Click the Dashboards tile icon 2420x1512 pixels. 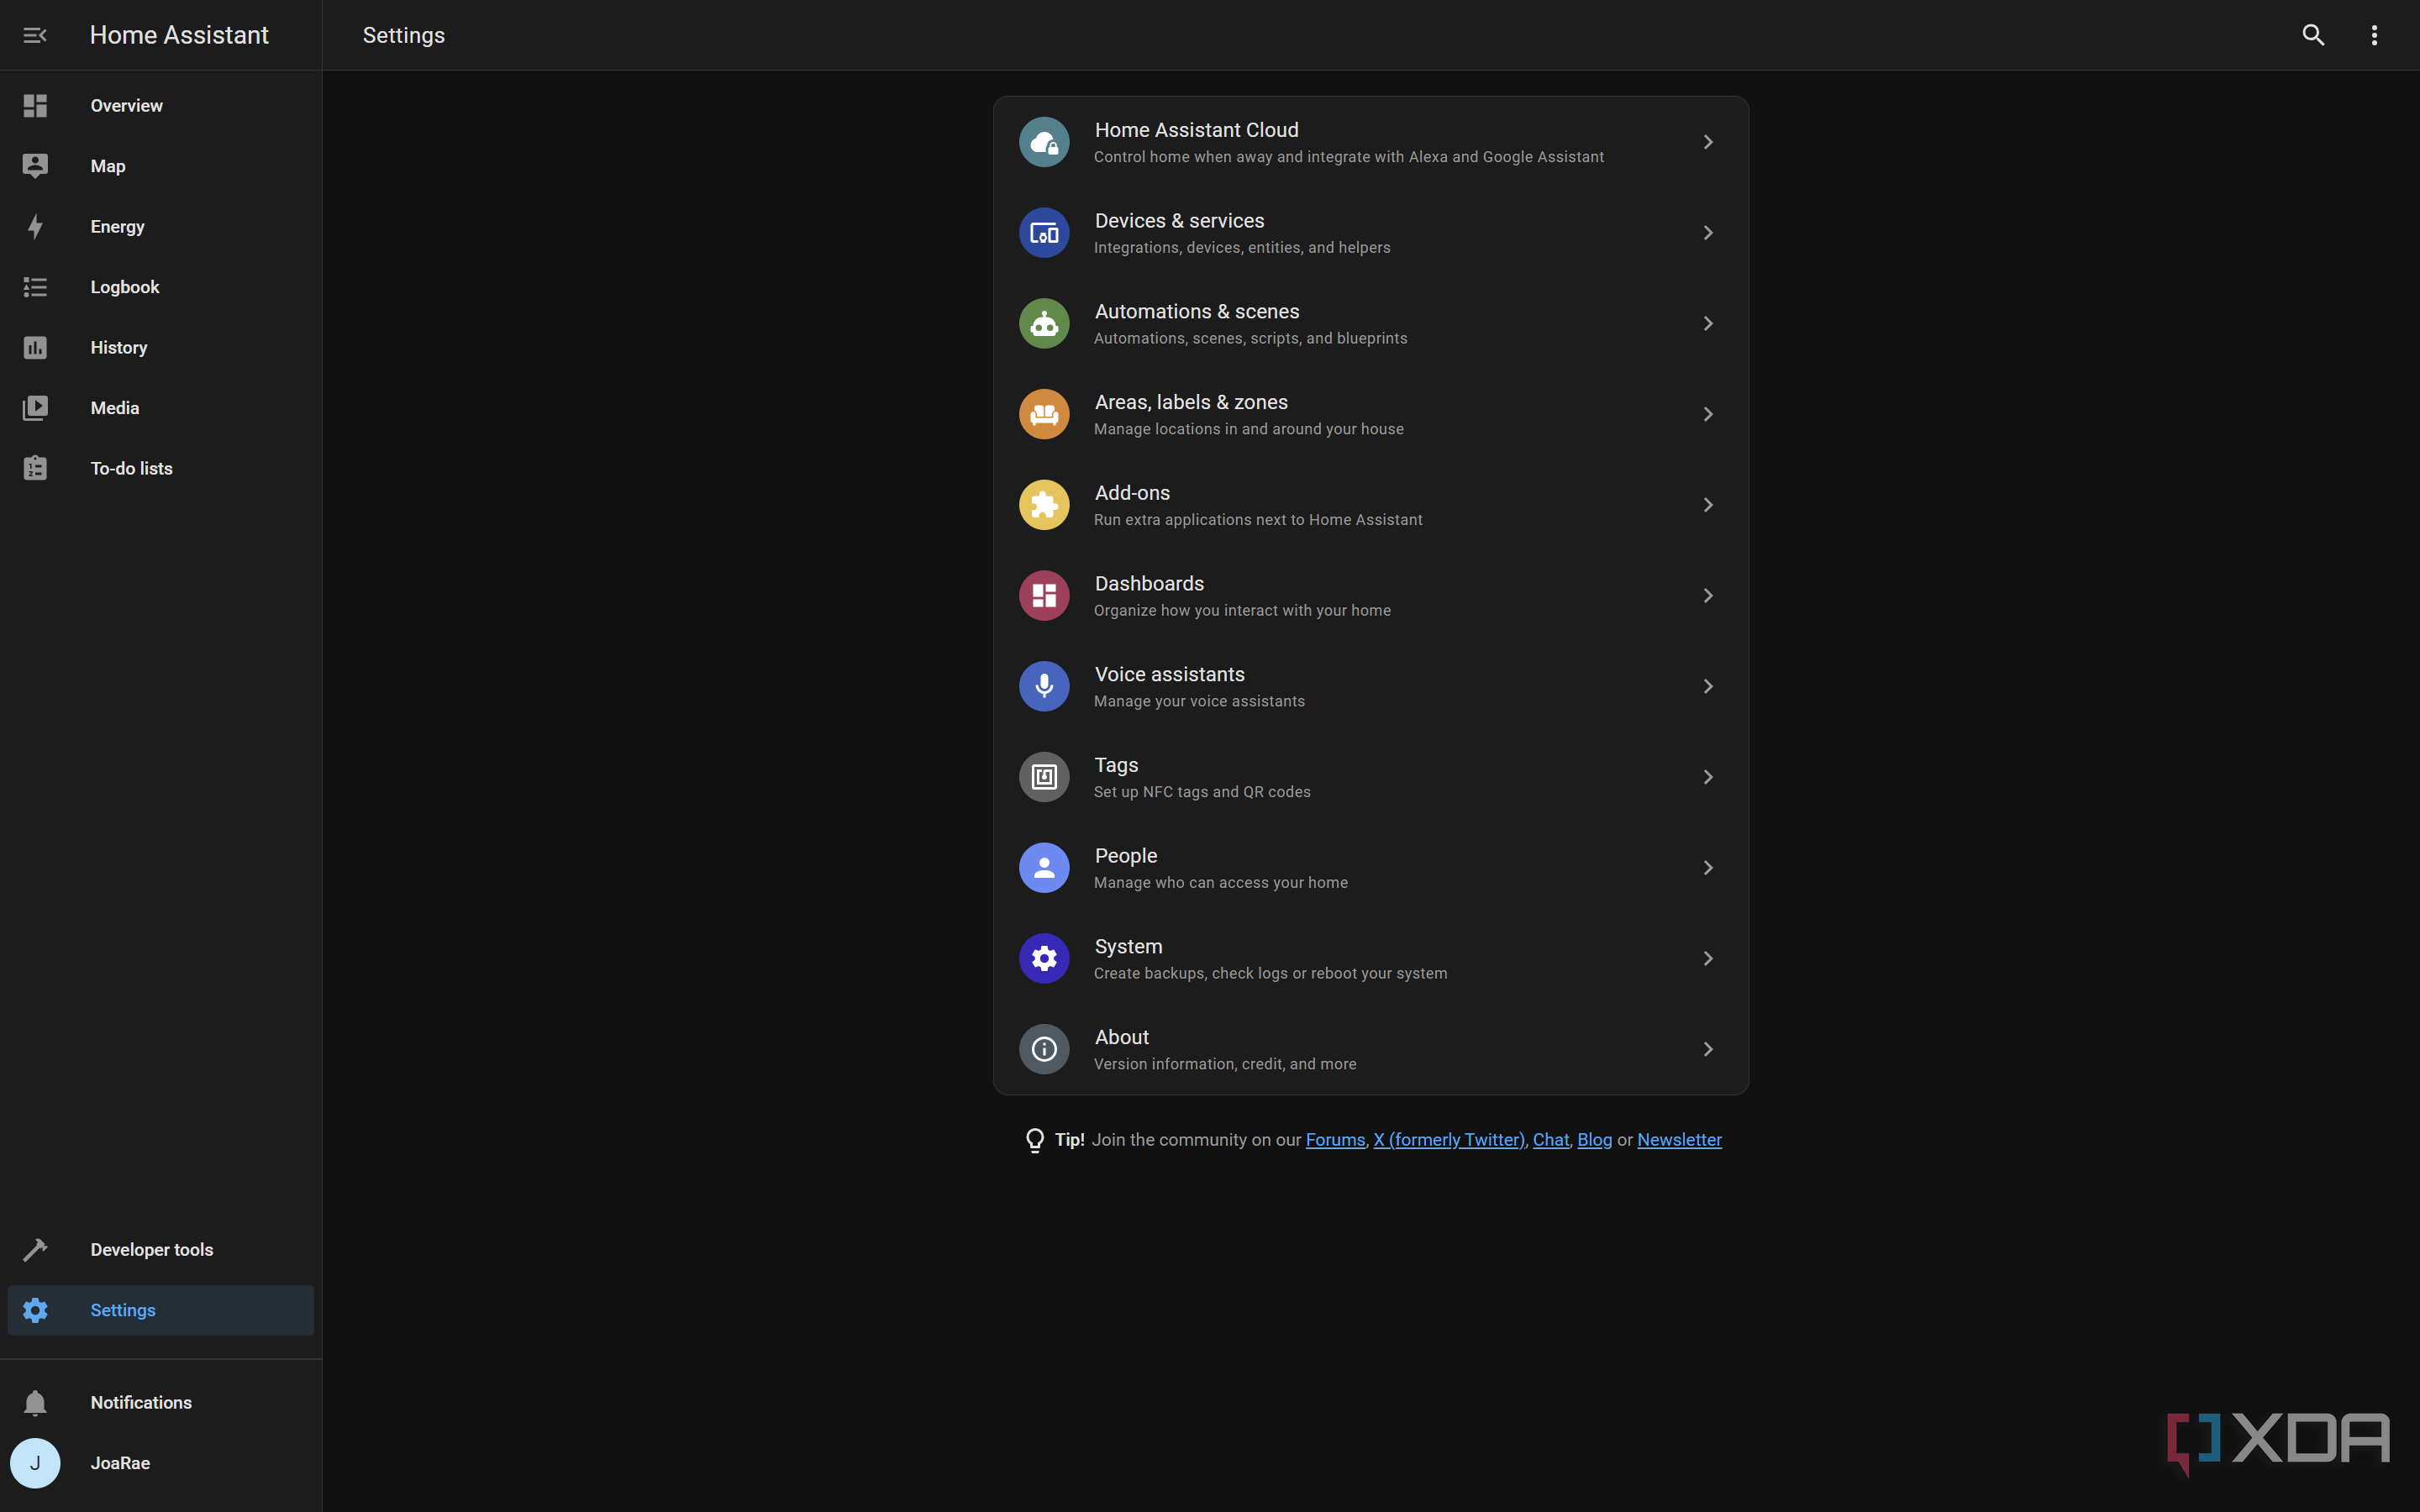pyautogui.click(x=1044, y=596)
